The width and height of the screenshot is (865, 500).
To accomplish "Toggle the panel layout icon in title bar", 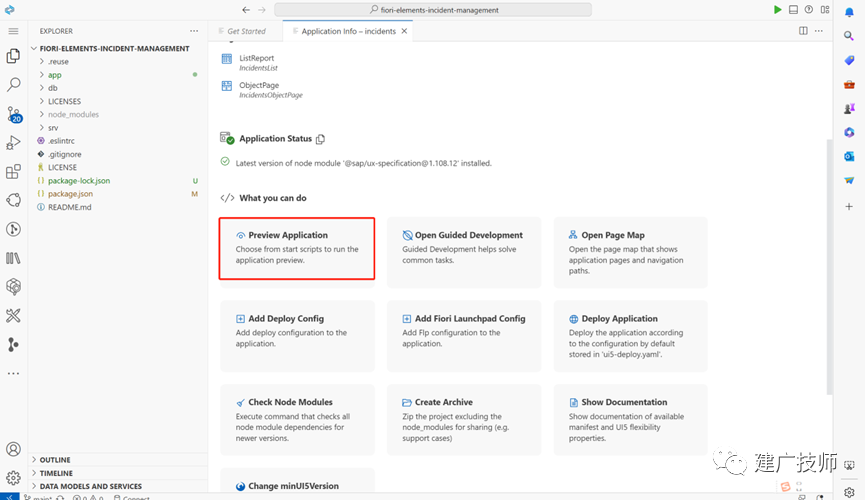I will click(793, 9).
